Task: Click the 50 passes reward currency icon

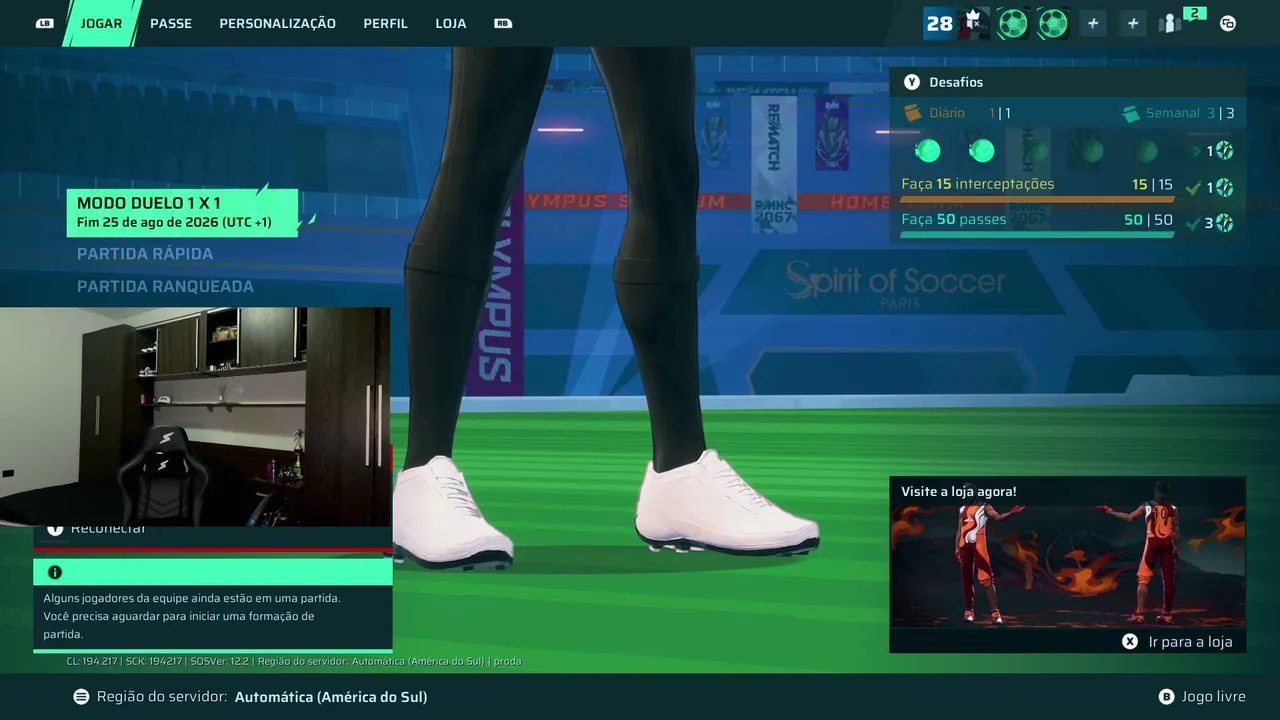Action: pos(1224,223)
